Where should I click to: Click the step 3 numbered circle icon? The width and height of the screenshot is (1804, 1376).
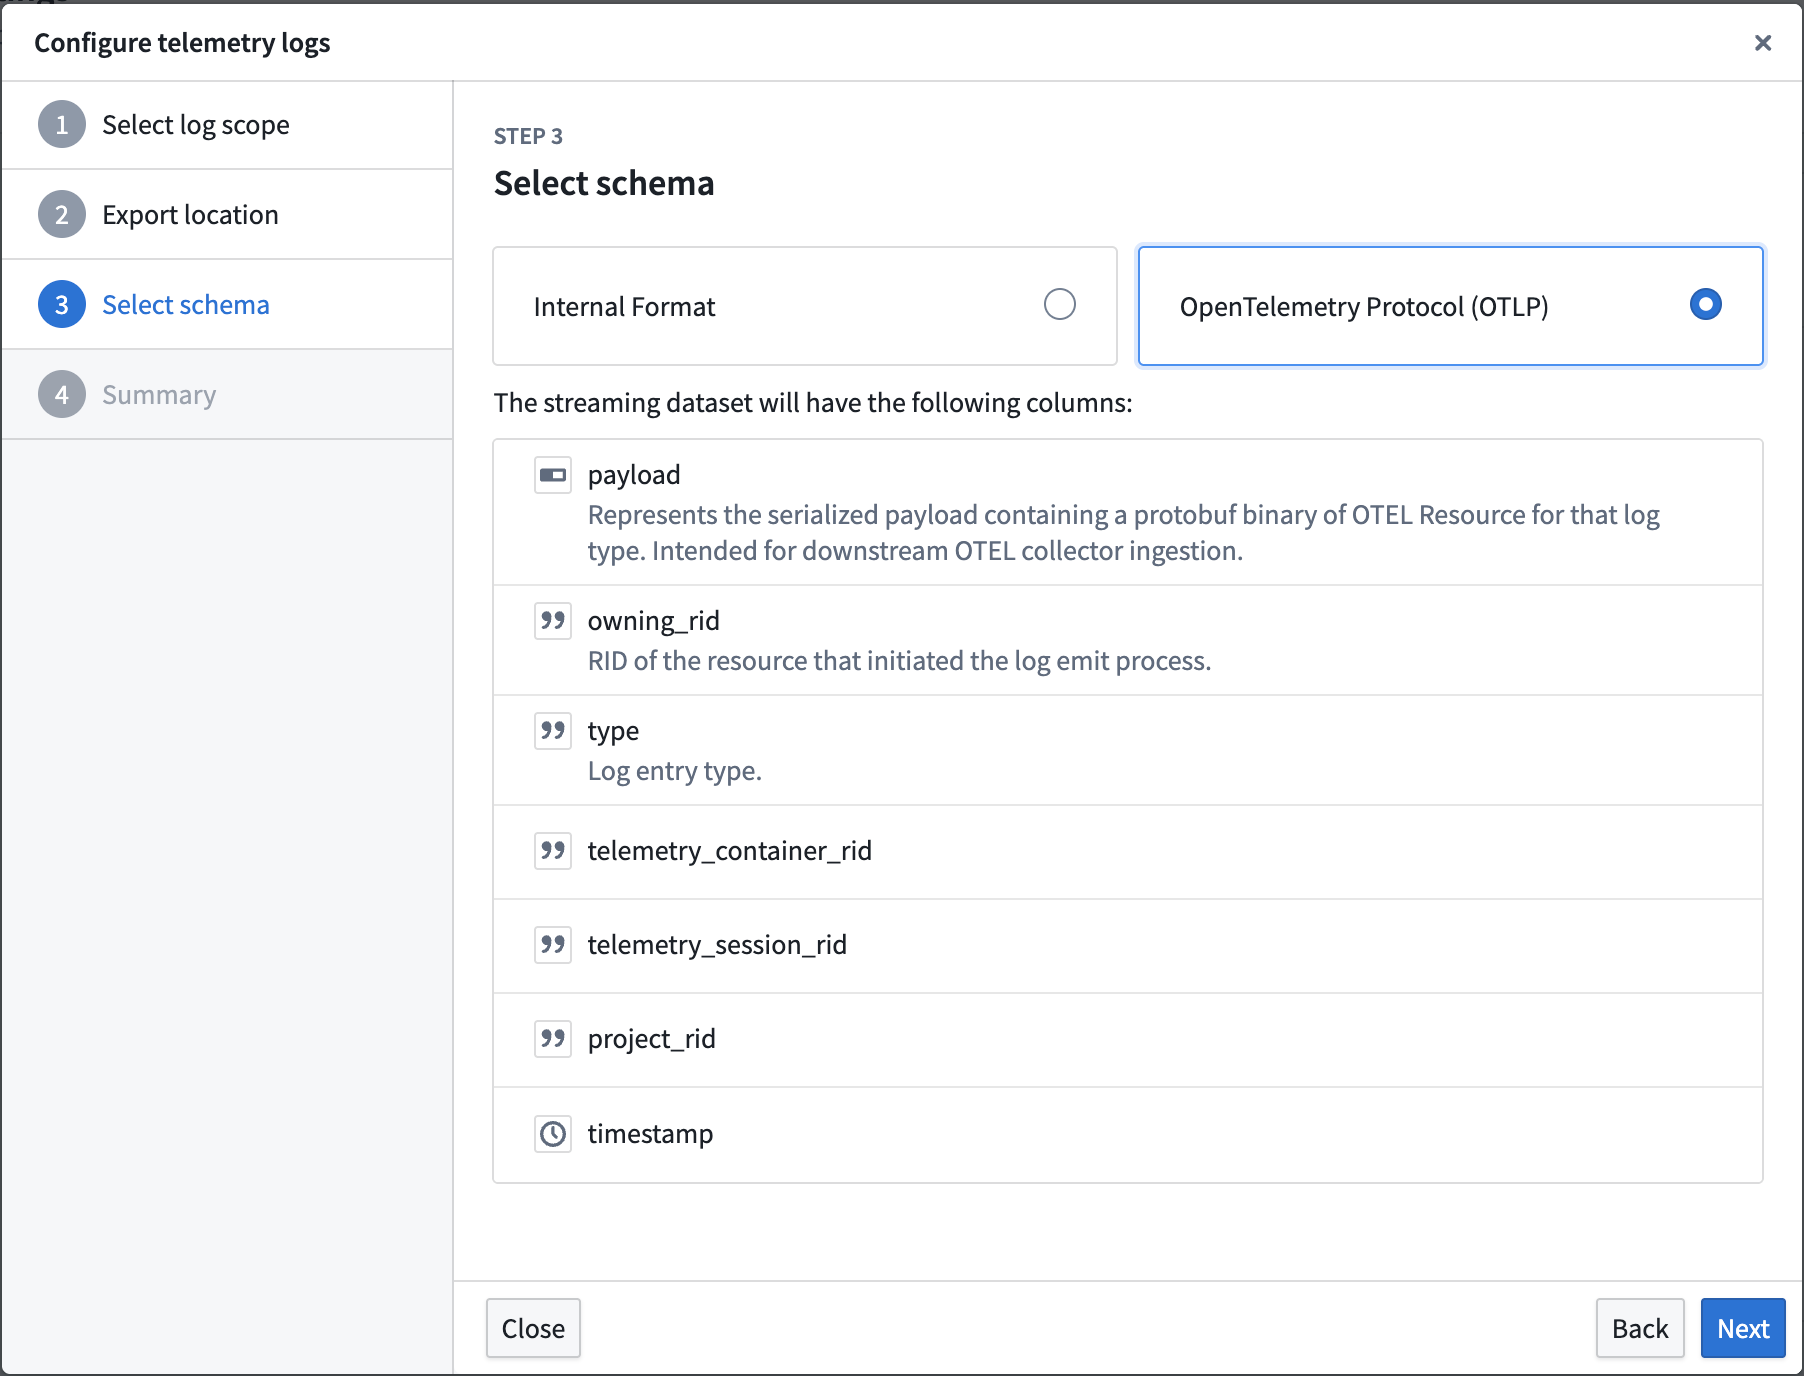[61, 304]
